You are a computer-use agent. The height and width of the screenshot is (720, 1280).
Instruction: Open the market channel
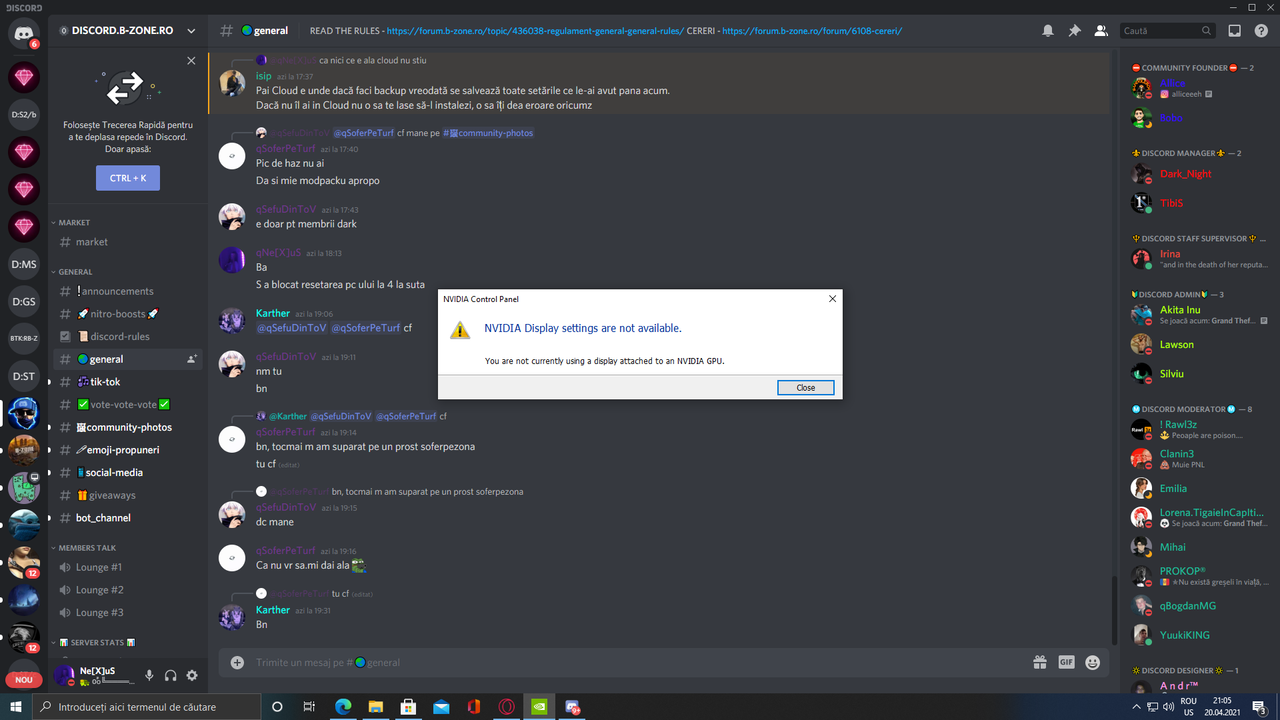coord(128,242)
